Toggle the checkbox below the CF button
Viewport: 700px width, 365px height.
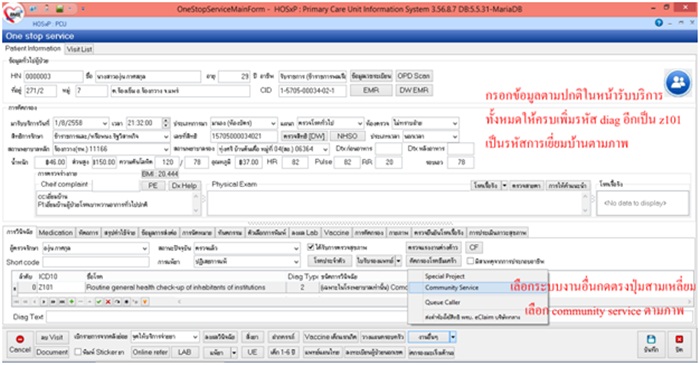[470, 261]
